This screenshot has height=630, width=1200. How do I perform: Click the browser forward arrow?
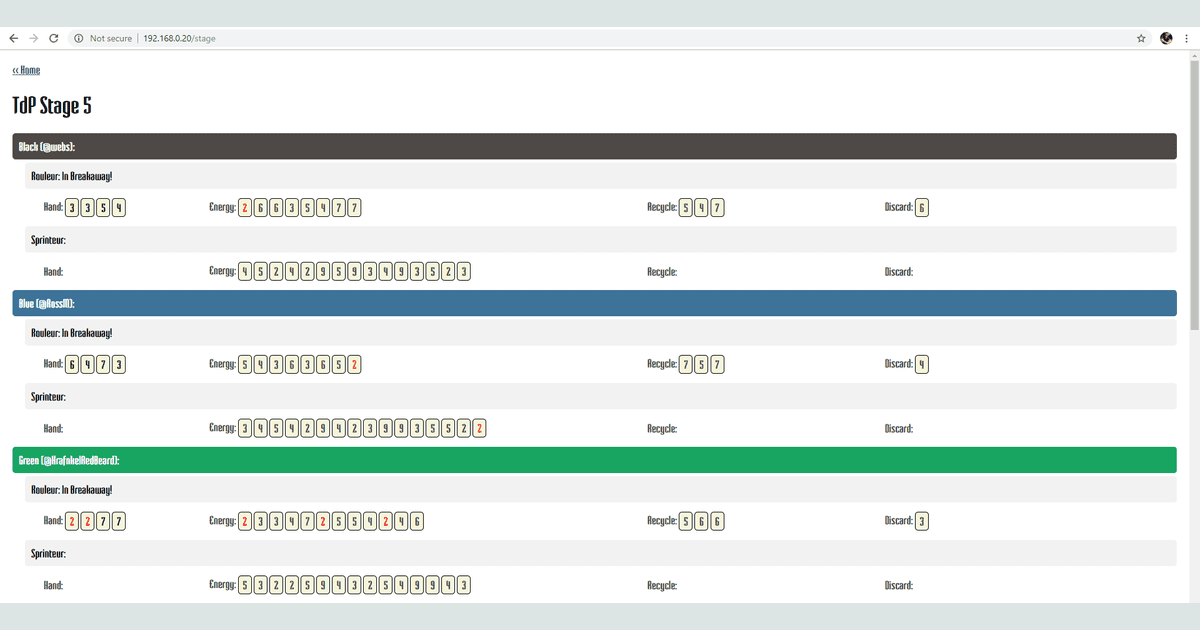(33, 38)
